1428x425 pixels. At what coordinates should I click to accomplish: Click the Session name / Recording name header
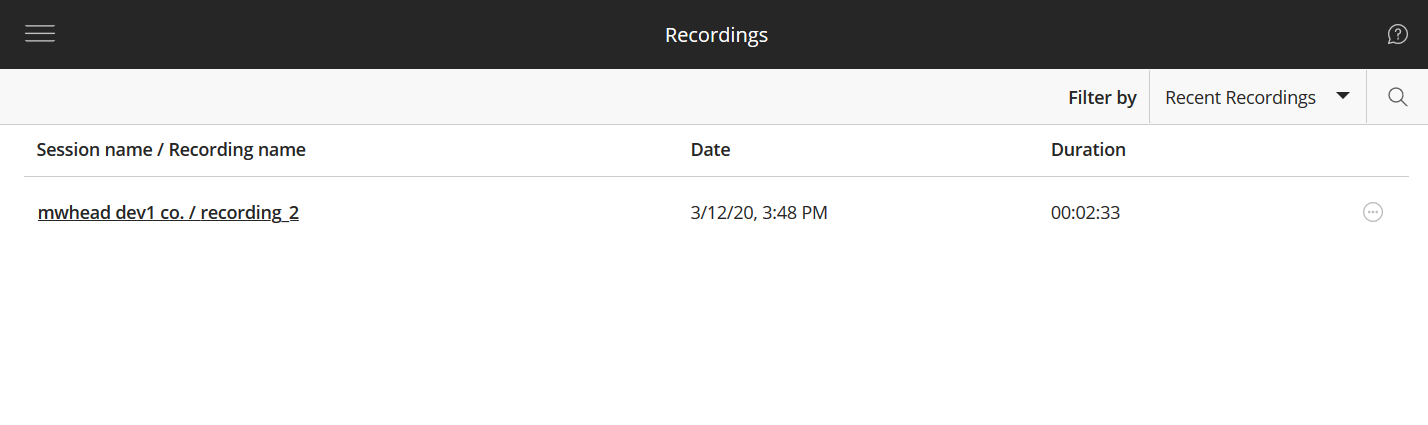tap(171, 150)
